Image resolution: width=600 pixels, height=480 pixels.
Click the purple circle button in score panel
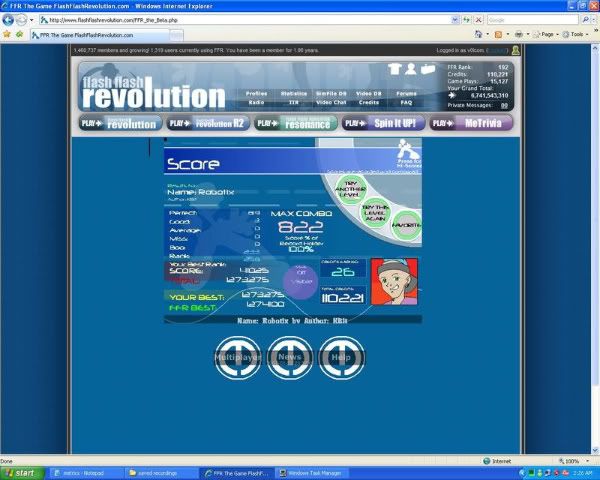coord(301,281)
